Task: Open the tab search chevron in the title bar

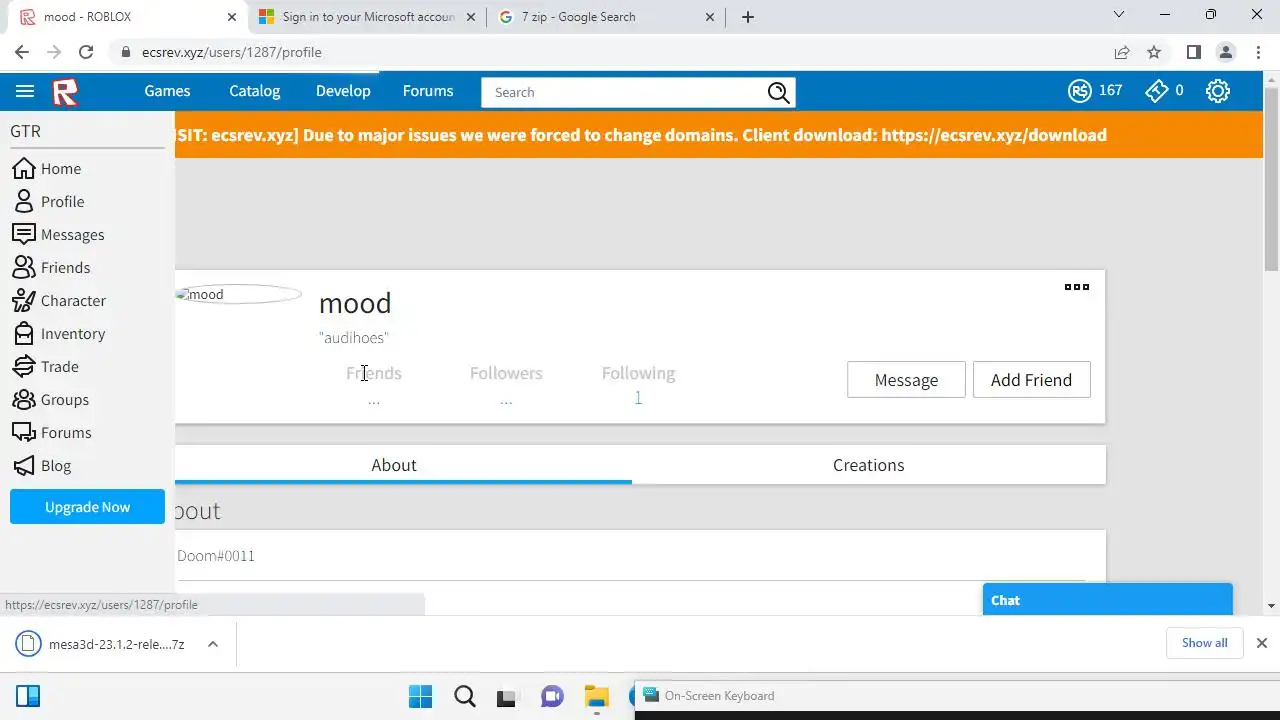Action: pos(1119,15)
